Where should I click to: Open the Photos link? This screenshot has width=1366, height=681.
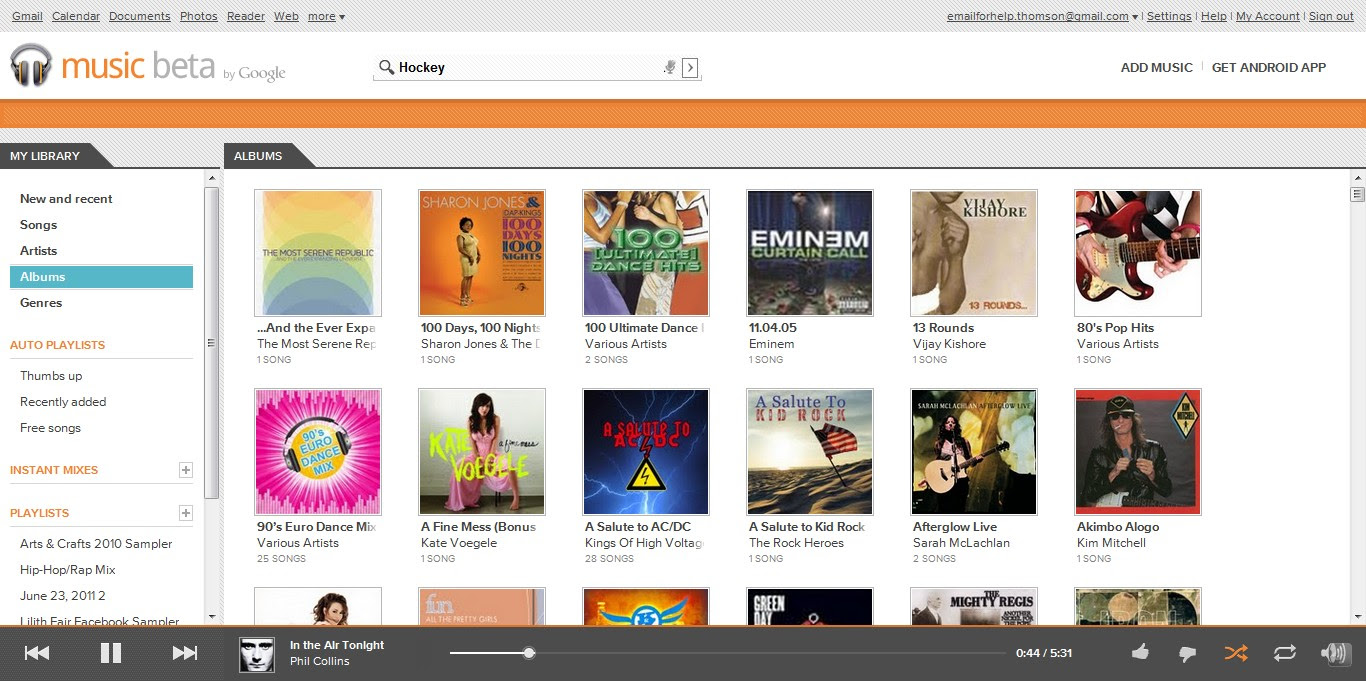click(x=199, y=16)
